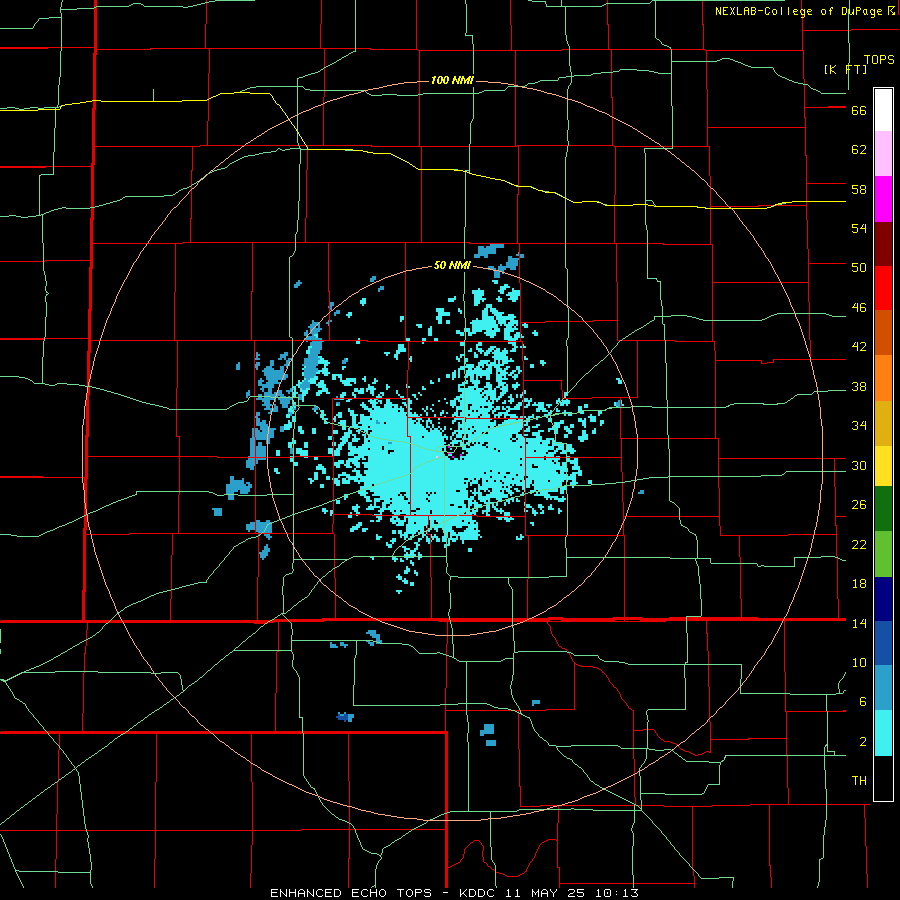Select the 38 legend number
The image size is (900, 900).
tap(859, 387)
